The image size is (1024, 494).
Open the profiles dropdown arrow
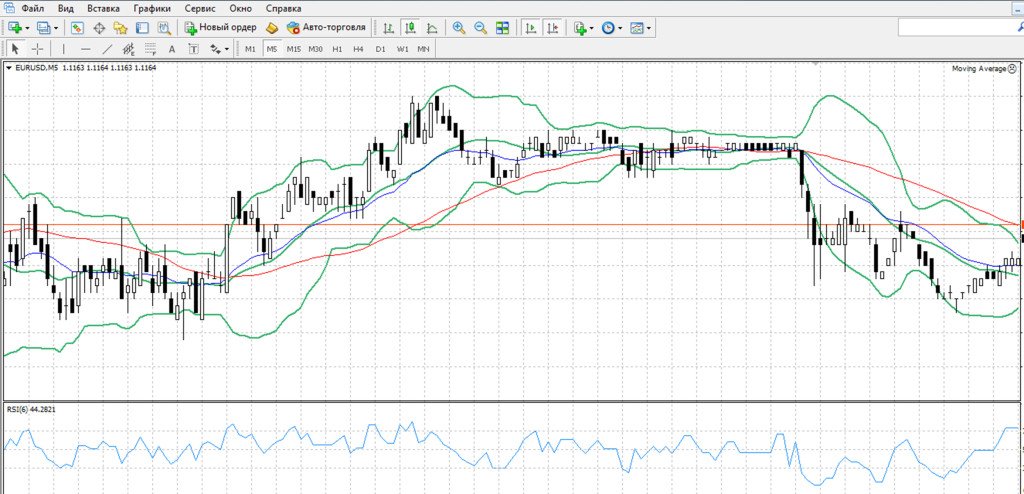click(x=57, y=28)
